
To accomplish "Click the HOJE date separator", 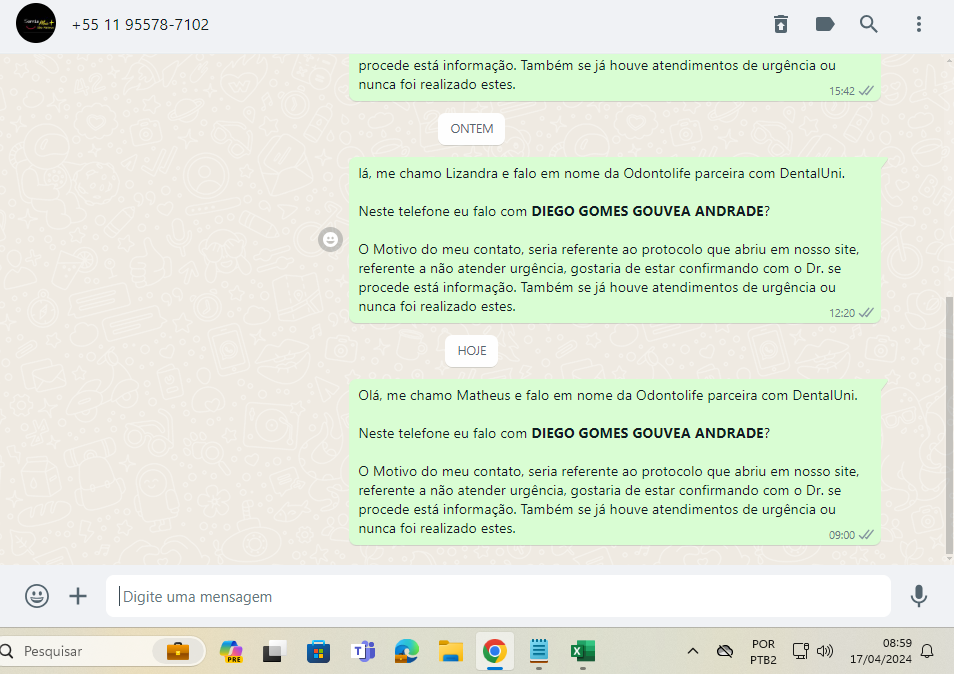I will coord(472,351).
